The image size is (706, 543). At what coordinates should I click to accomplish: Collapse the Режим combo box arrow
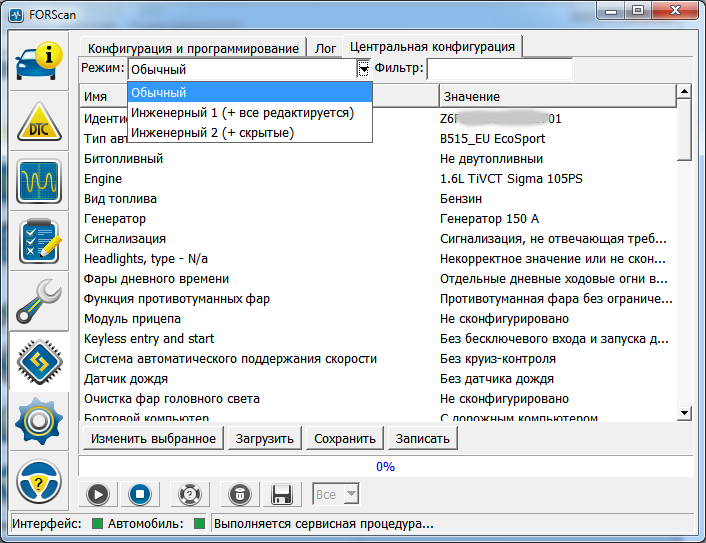click(x=363, y=69)
